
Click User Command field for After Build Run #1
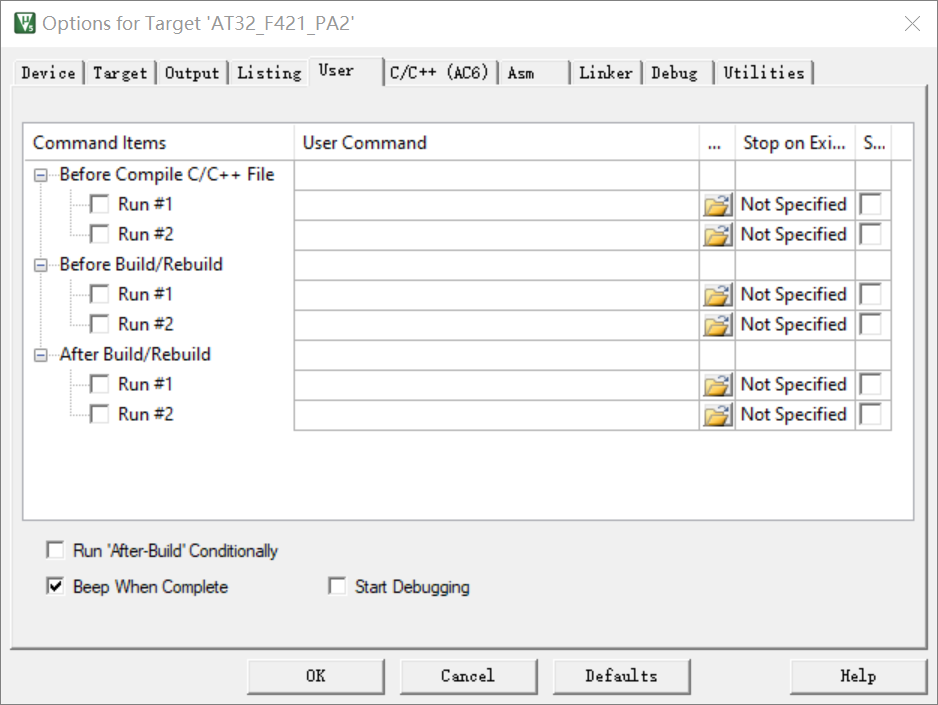click(x=497, y=384)
